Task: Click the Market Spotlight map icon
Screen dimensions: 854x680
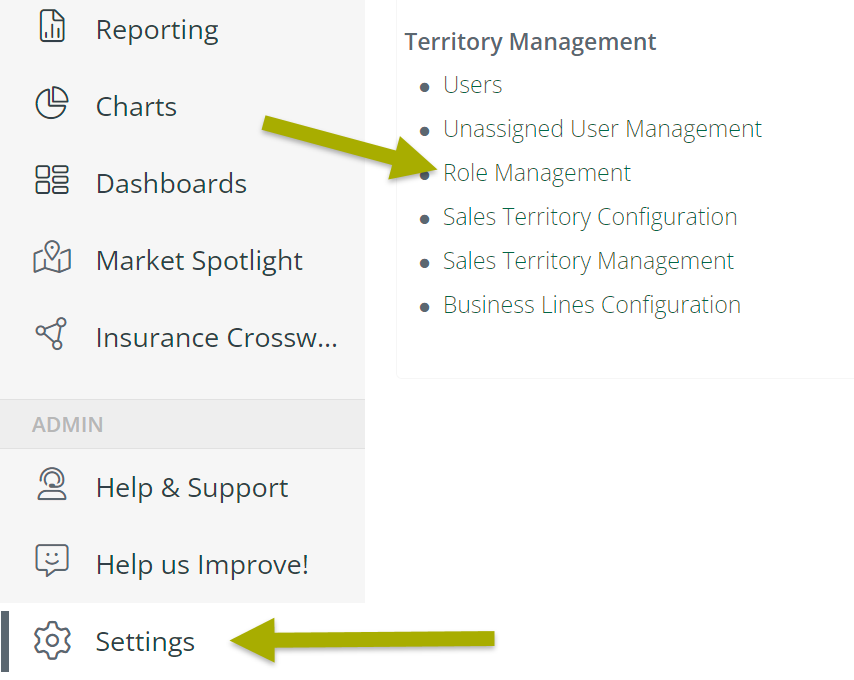Action: tap(52, 256)
